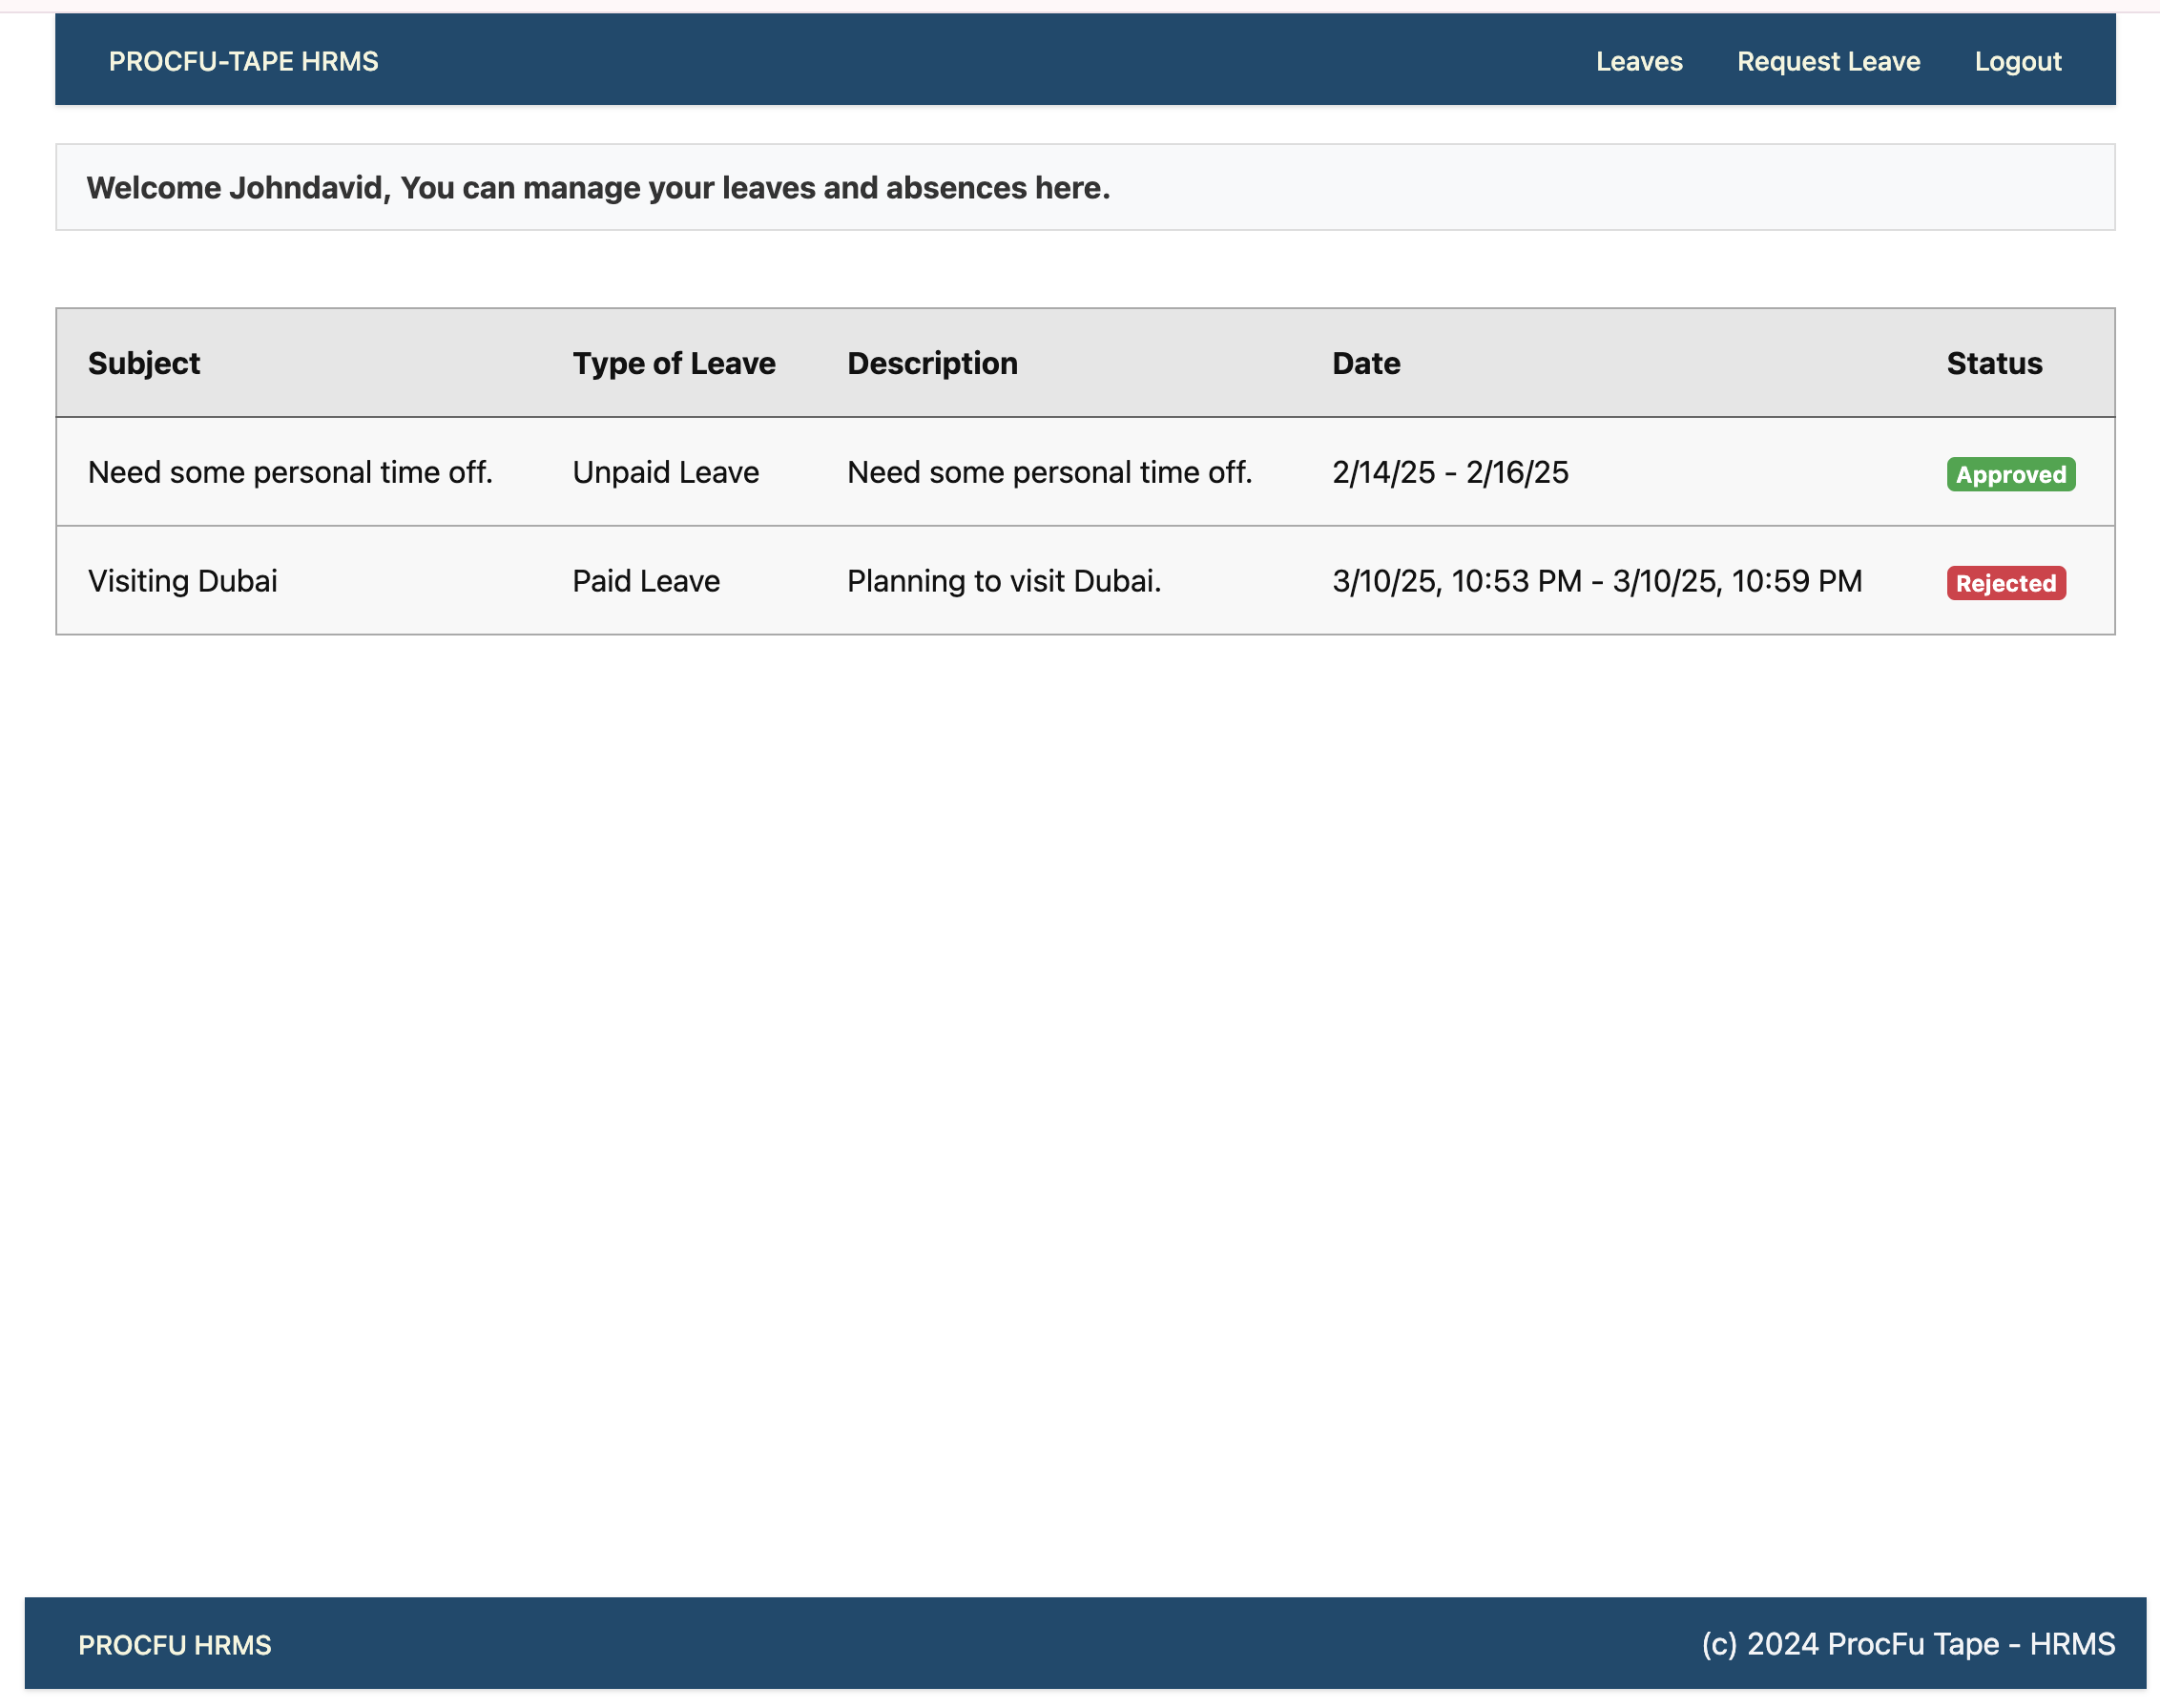Select the Visiting Dubai subject cell
The image size is (2160, 1708).
tap(183, 581)
